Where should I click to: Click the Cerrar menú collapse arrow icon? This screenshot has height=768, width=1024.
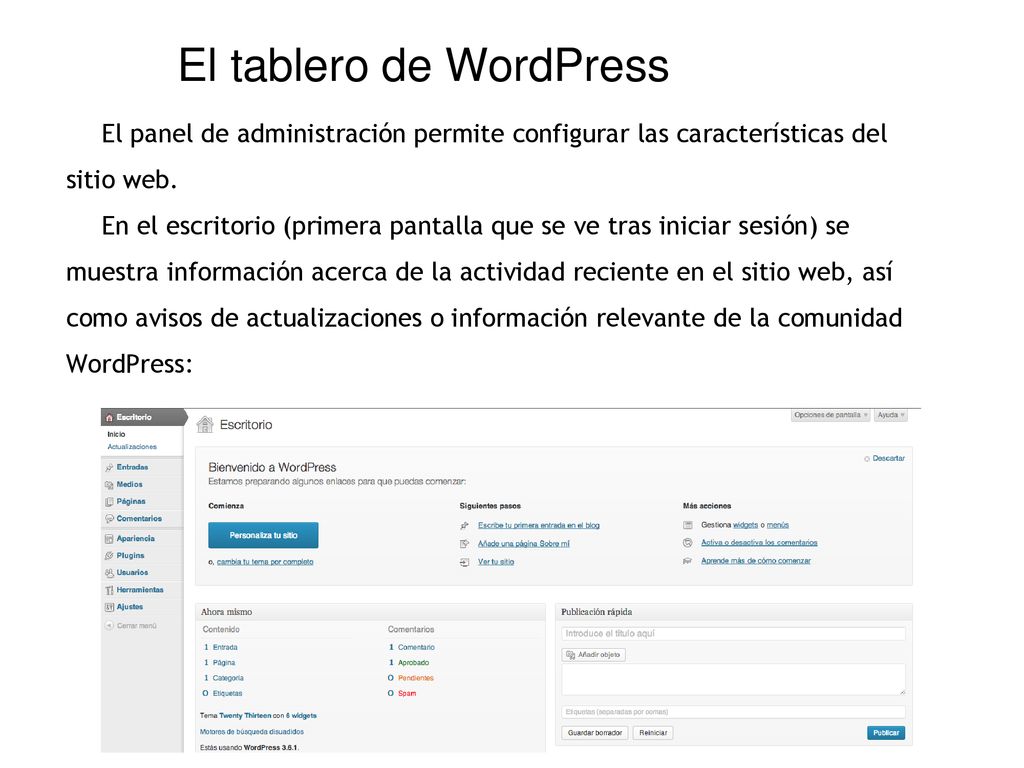pos(109,626)
